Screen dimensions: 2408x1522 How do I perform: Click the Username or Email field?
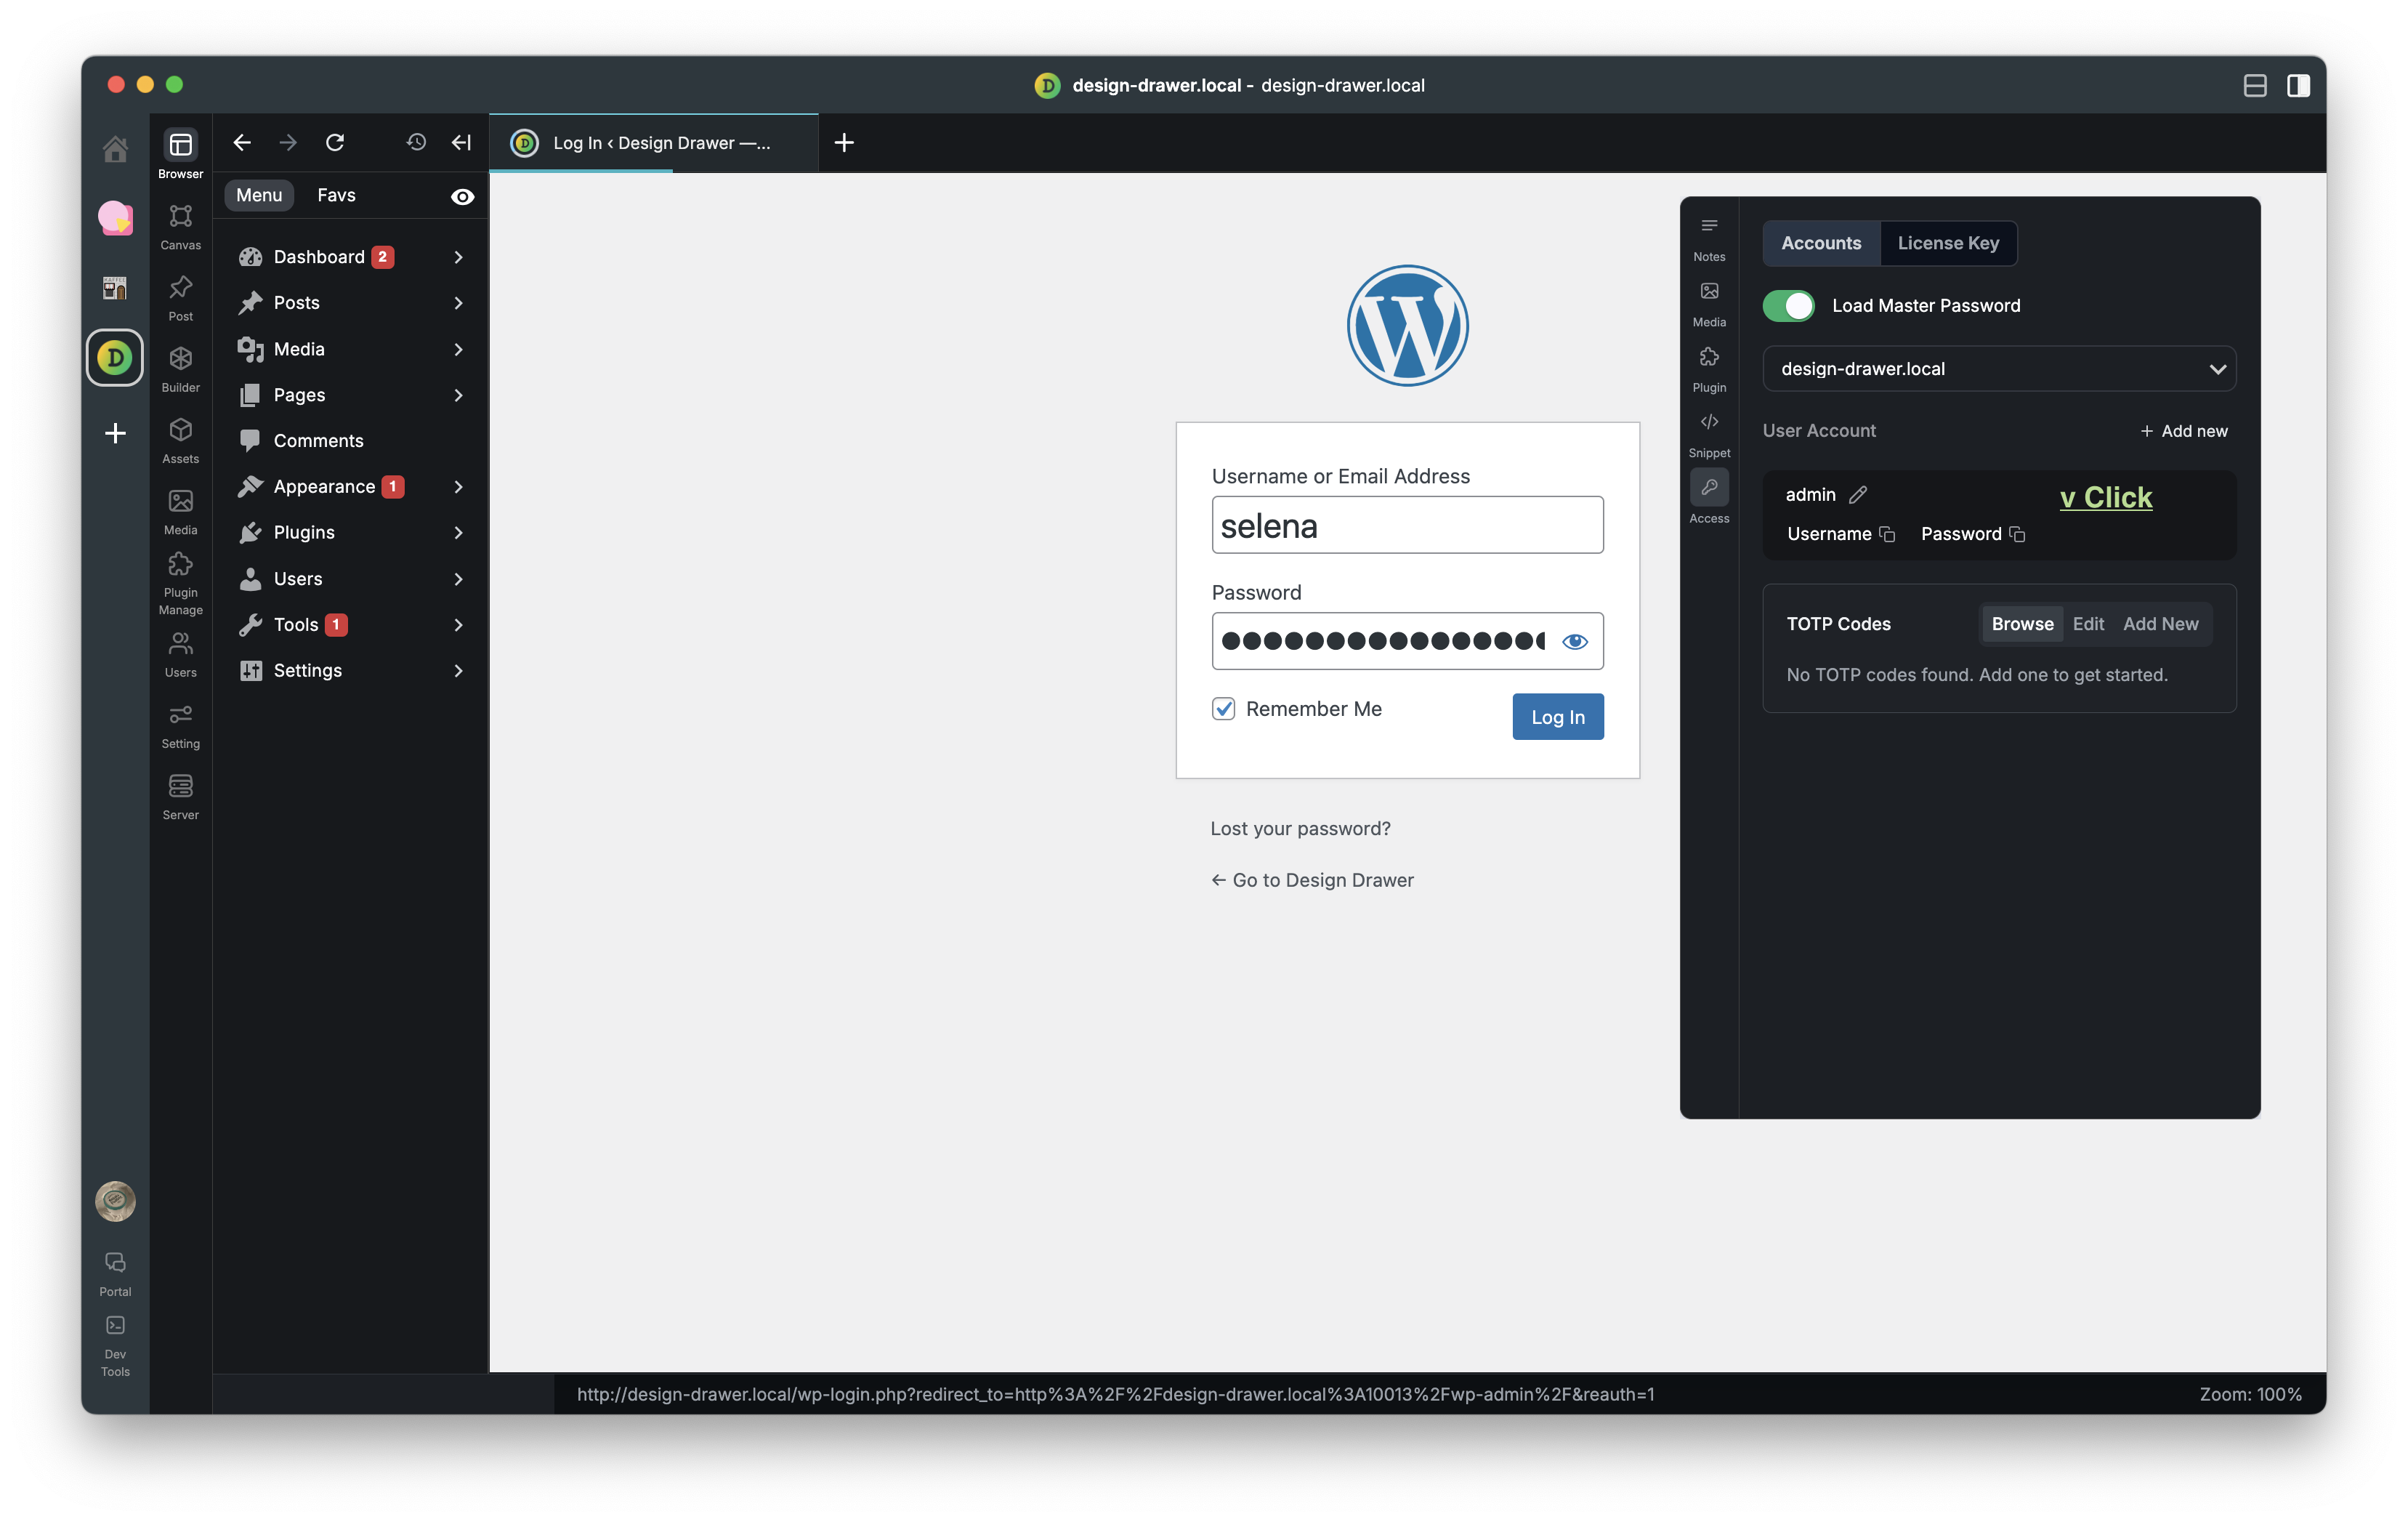click(1406, 525)
